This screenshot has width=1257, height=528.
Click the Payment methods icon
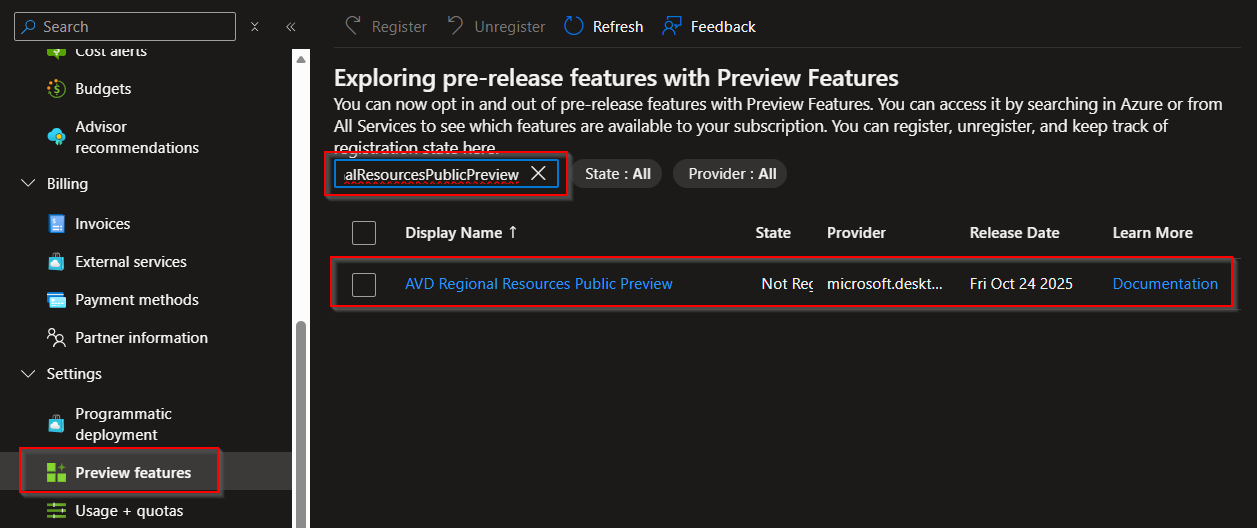point(57,300)
